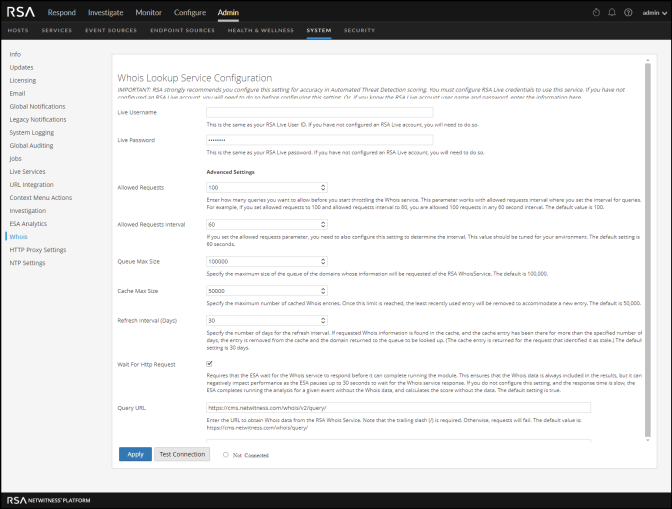This screenshot has height=509, width=672.
Task: Open the Admin menu
Action: click(228, 12)
